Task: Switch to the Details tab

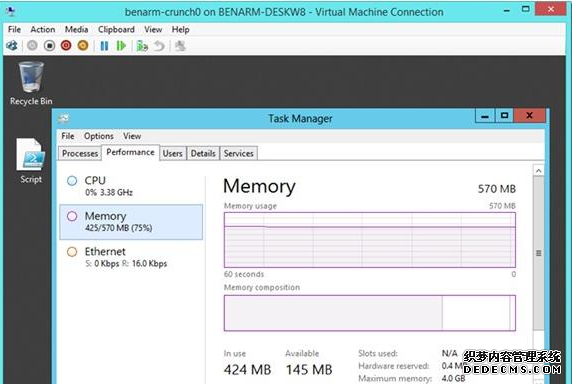Action: tap(203, 153)
